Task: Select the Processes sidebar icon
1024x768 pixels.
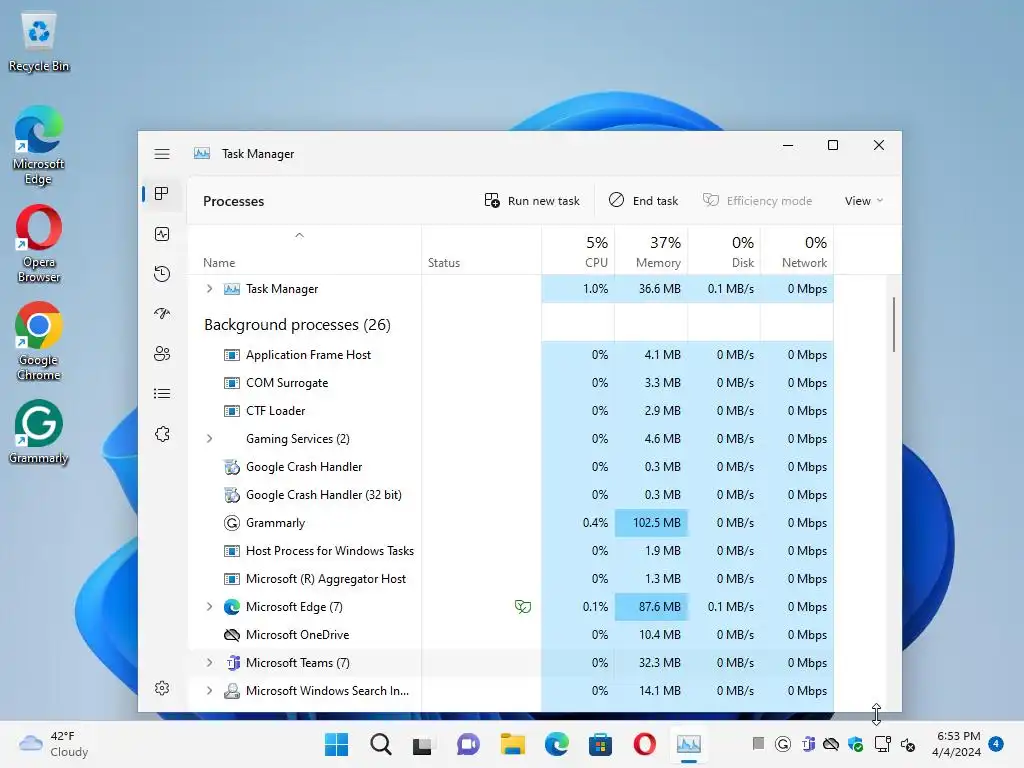Action: [x=162, y=194]
